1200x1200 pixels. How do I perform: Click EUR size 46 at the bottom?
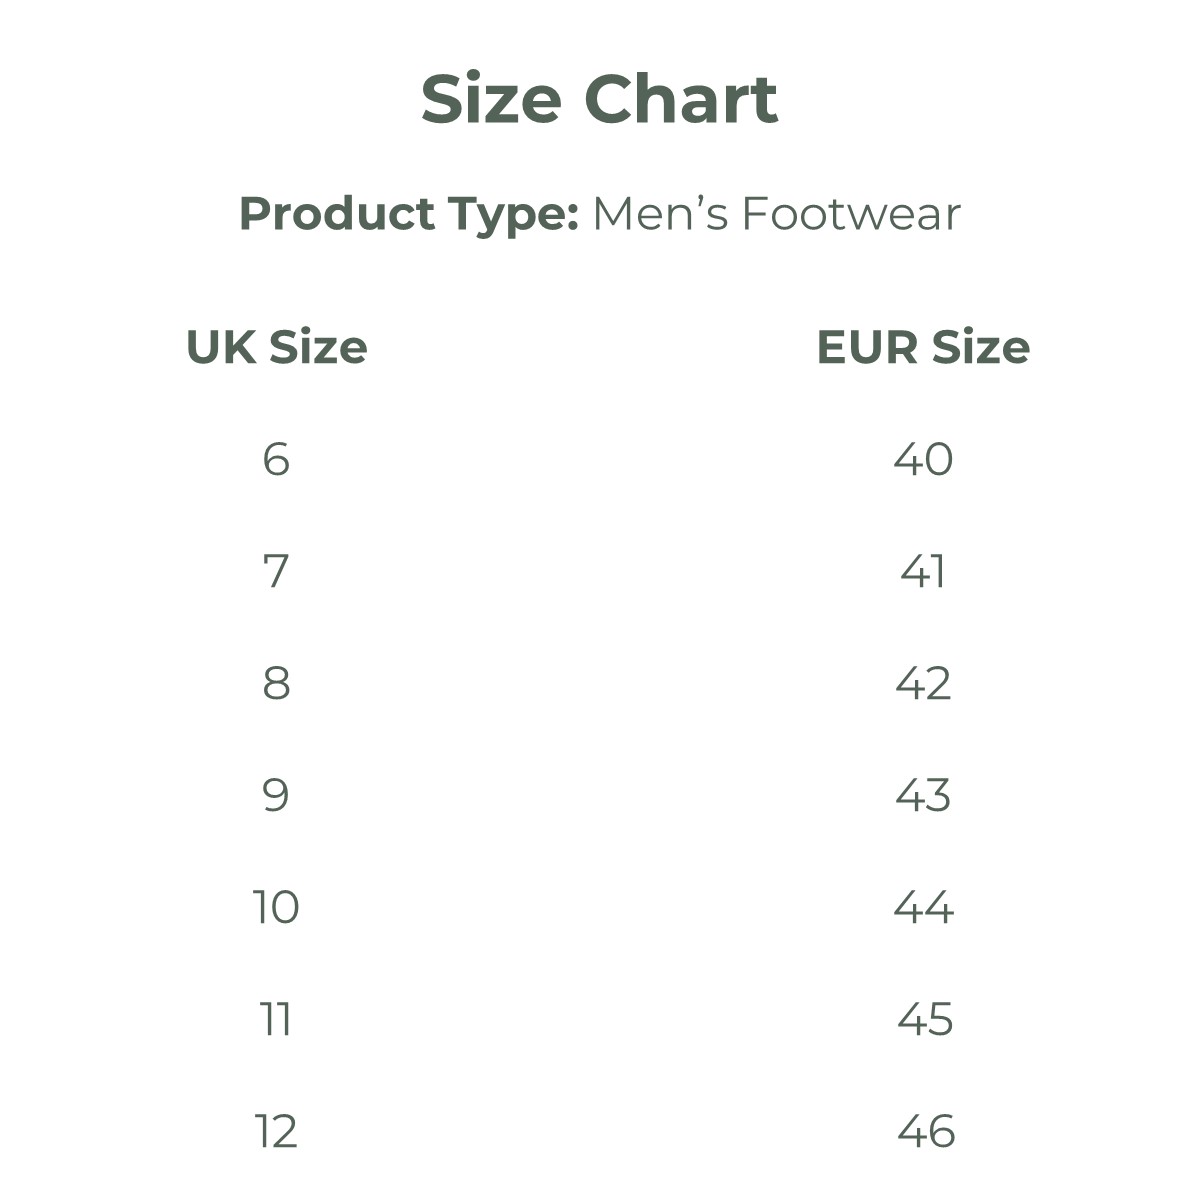coord(925,1131)
